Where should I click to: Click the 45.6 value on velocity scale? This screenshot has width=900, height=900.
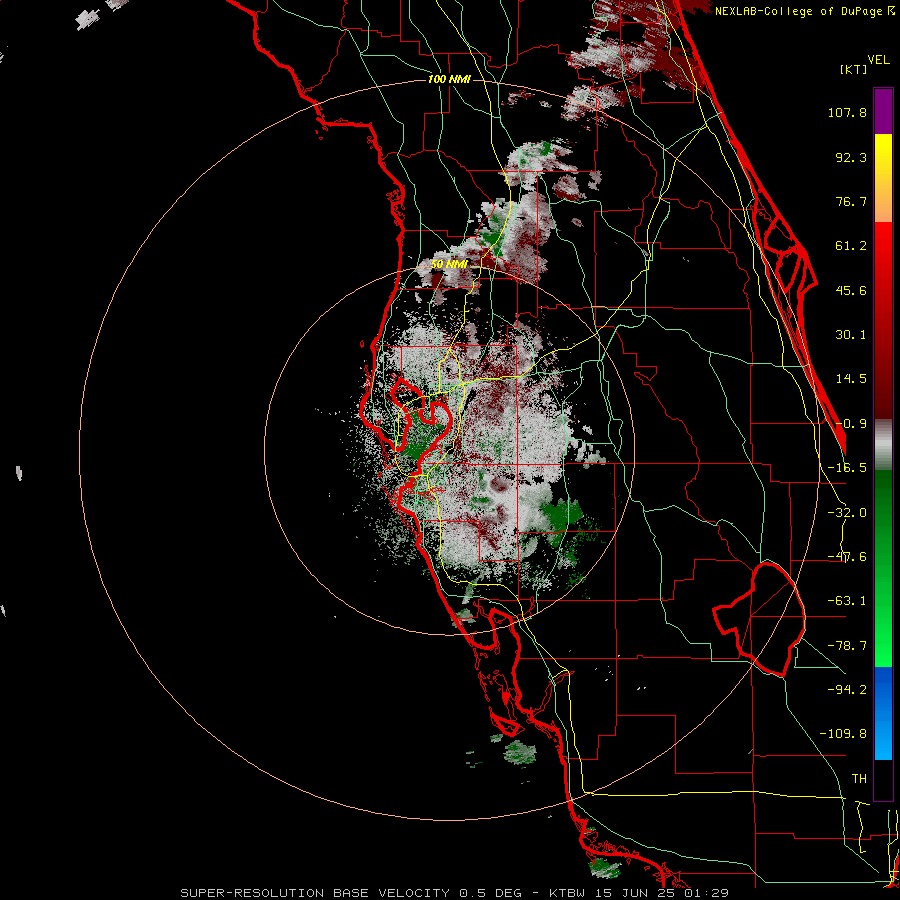point(851,290)
